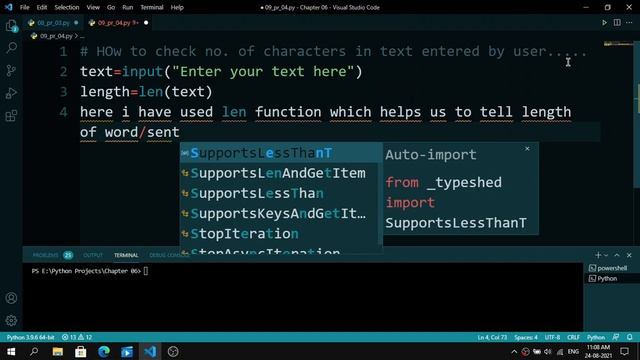This screenshot has width=640, height=360.
Task: Open editor More Actions ellipsis
Action: 629,23
